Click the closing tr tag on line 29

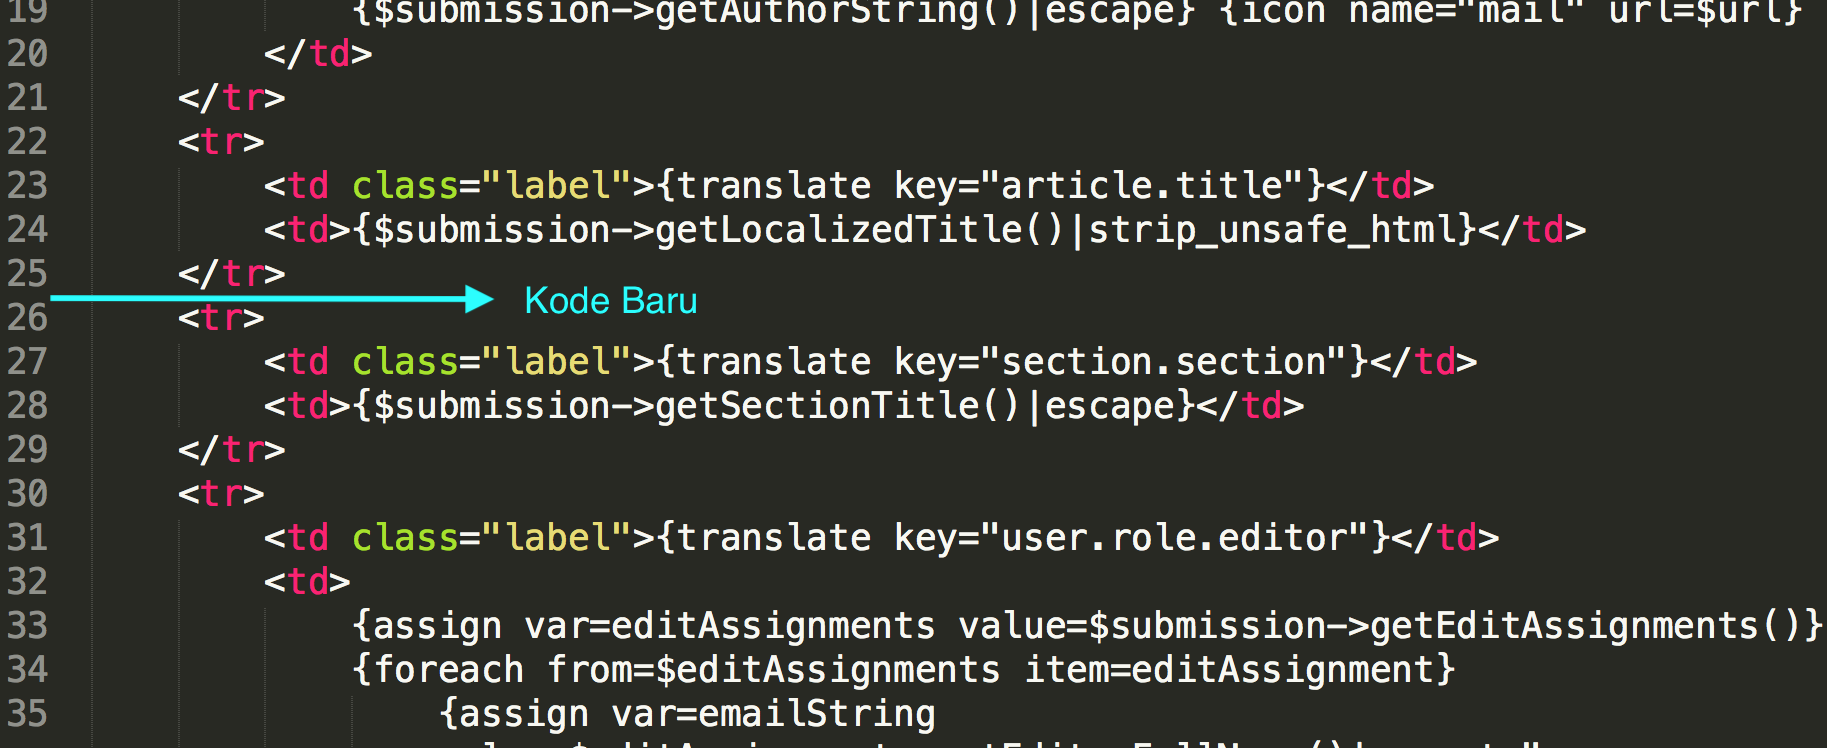(232, 450)
